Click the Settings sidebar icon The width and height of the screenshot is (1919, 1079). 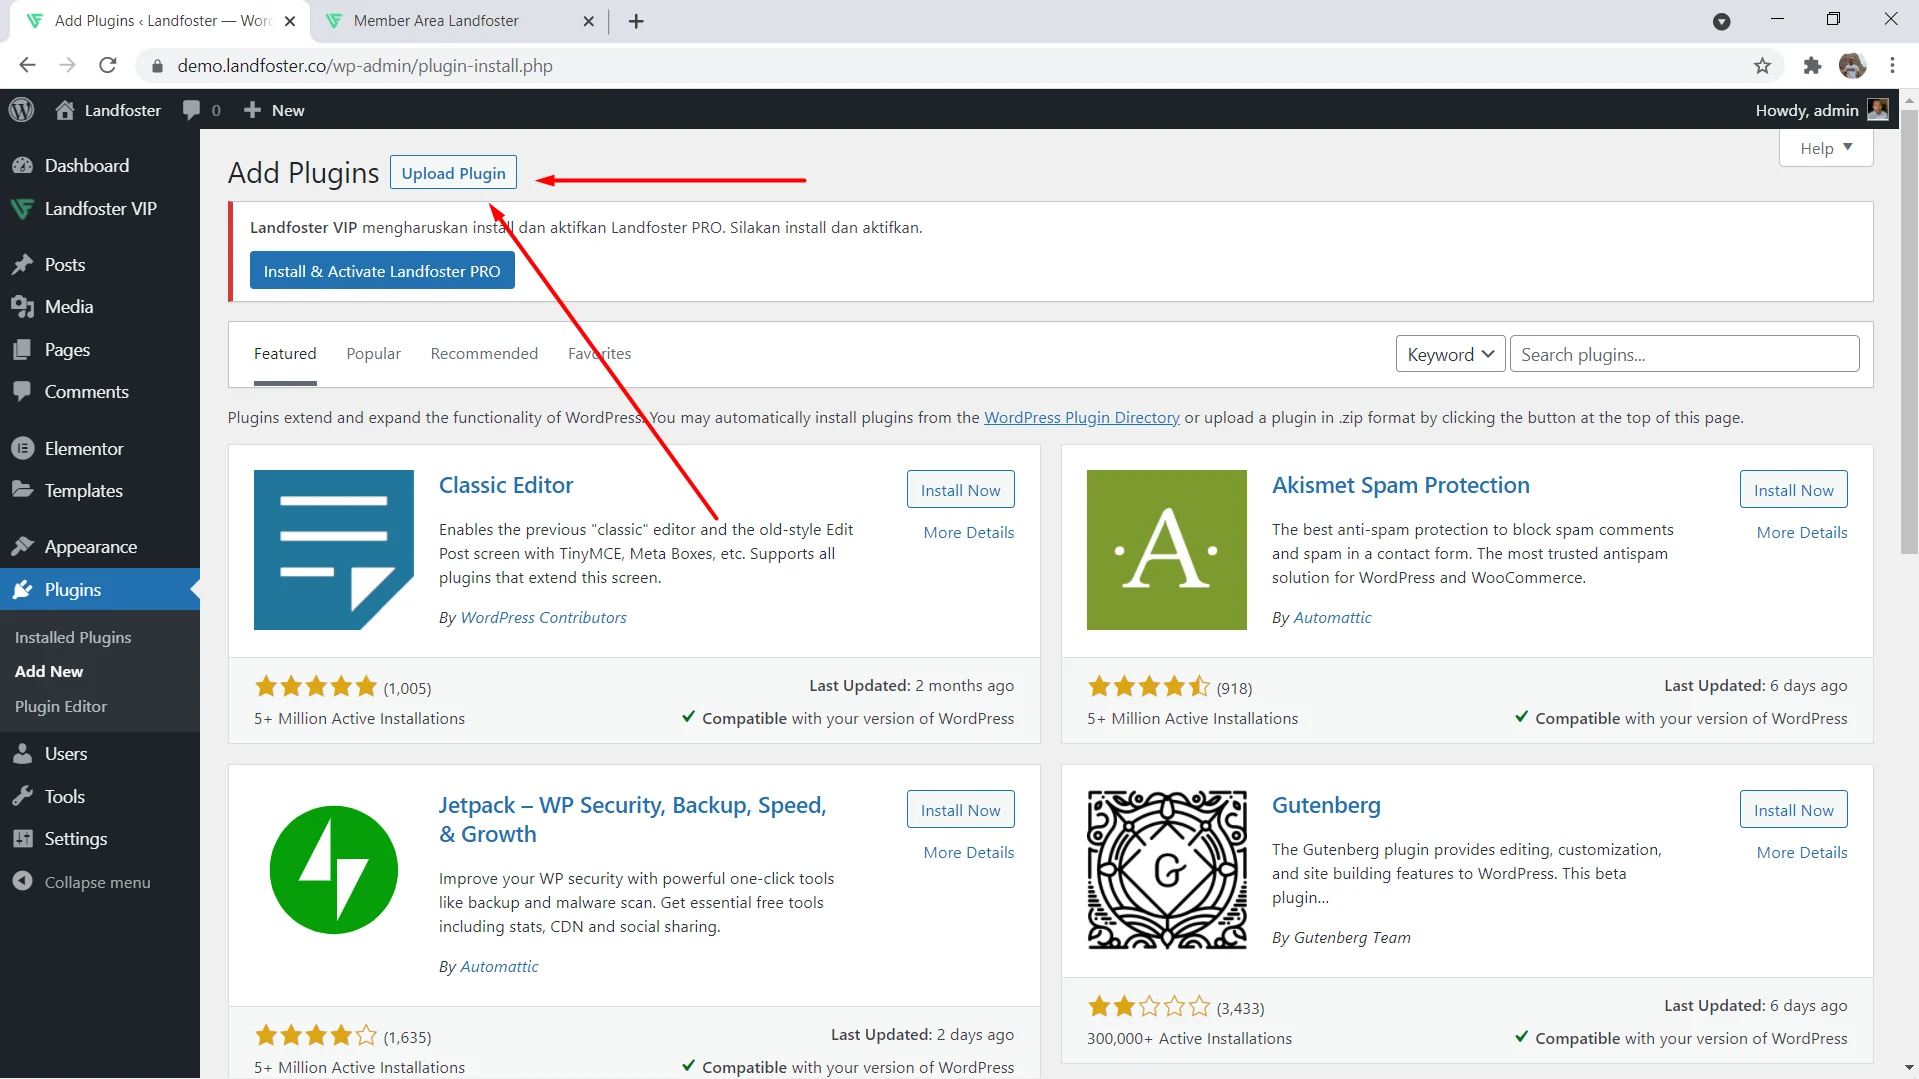22,839
